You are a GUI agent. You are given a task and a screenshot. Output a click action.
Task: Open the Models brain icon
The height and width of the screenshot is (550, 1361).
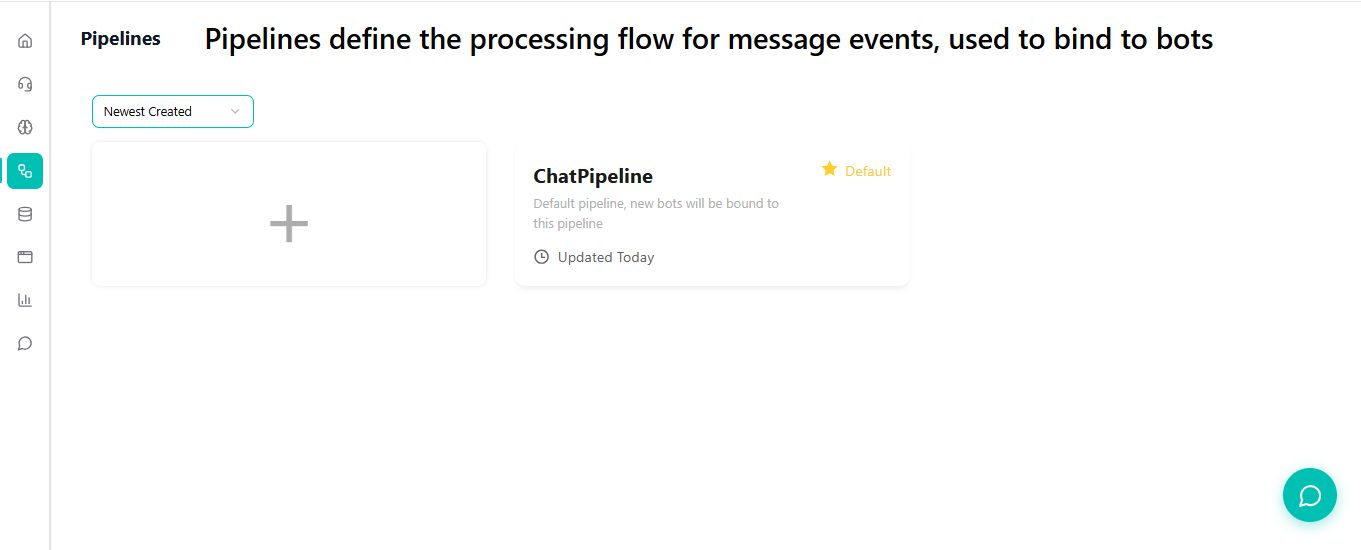pos(25,127)
